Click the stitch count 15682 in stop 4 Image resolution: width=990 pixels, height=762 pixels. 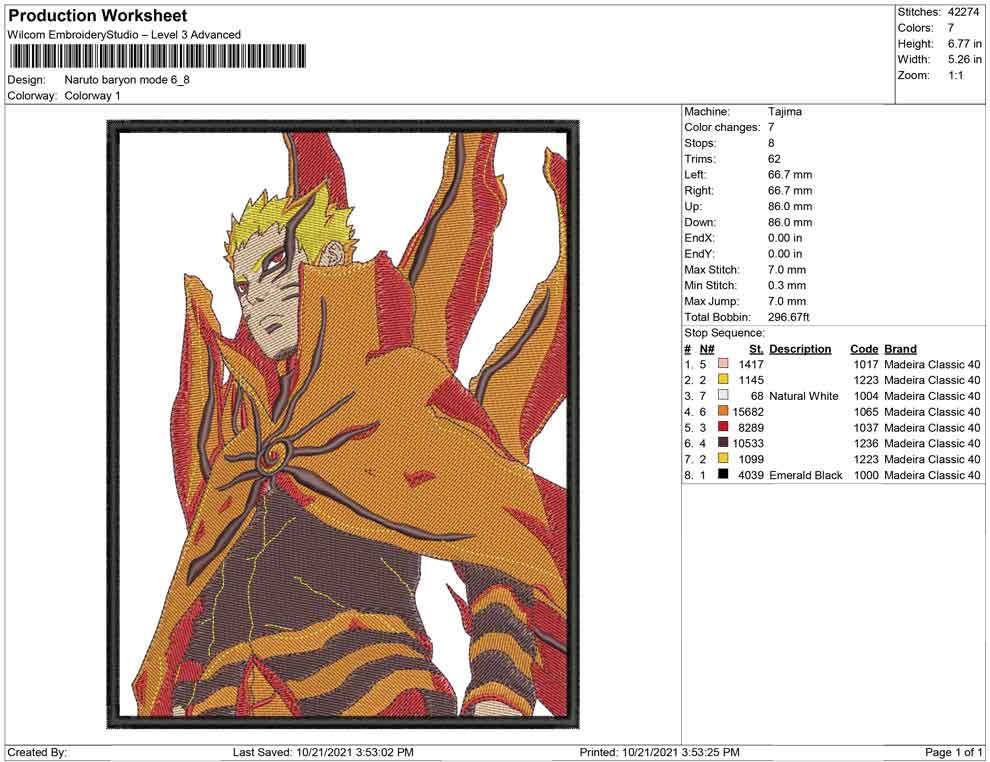(x=748, y=412)
